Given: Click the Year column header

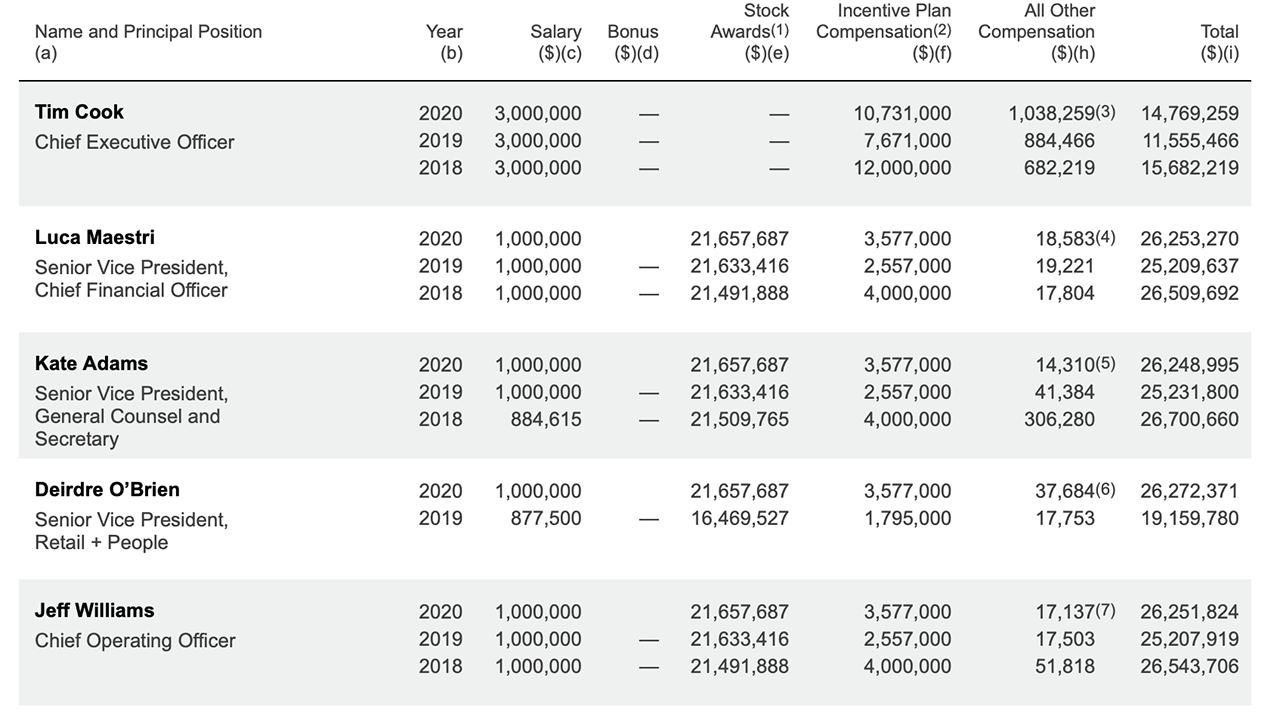Looking at the screenshot, I should (444, 43).
